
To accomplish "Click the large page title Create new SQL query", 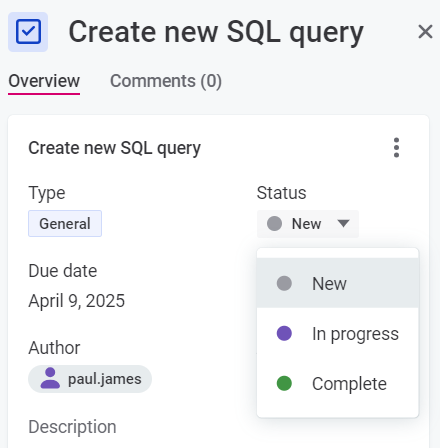I will point(216,33).
